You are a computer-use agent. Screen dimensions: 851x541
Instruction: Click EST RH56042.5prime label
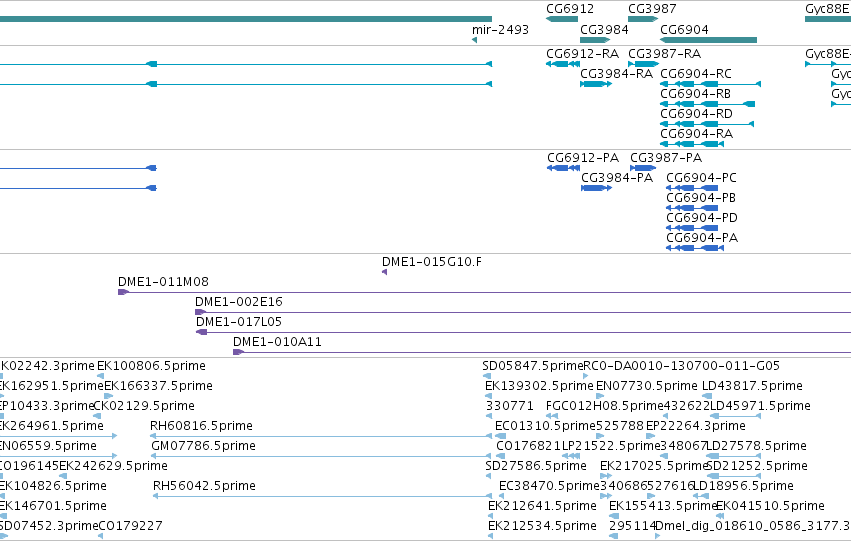(x=204, y=486)
